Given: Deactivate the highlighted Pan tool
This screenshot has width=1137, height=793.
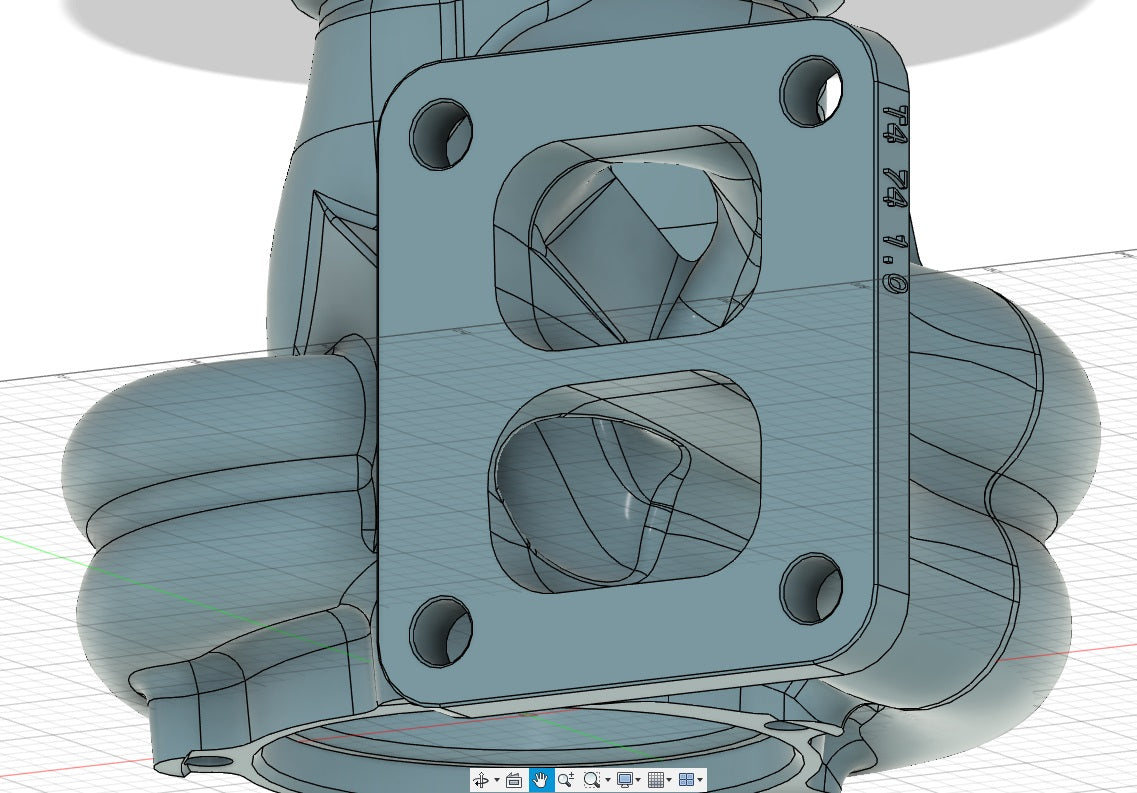Looking at the screenshot, I should 541,779.
